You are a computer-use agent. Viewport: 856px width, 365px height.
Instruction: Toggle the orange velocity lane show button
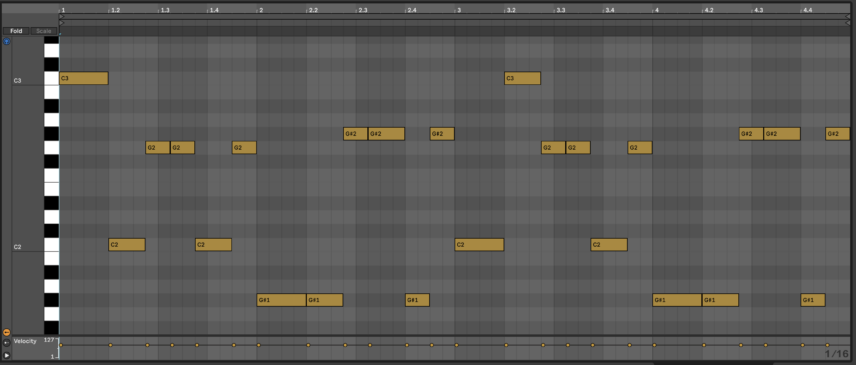(x=7, y=332)
